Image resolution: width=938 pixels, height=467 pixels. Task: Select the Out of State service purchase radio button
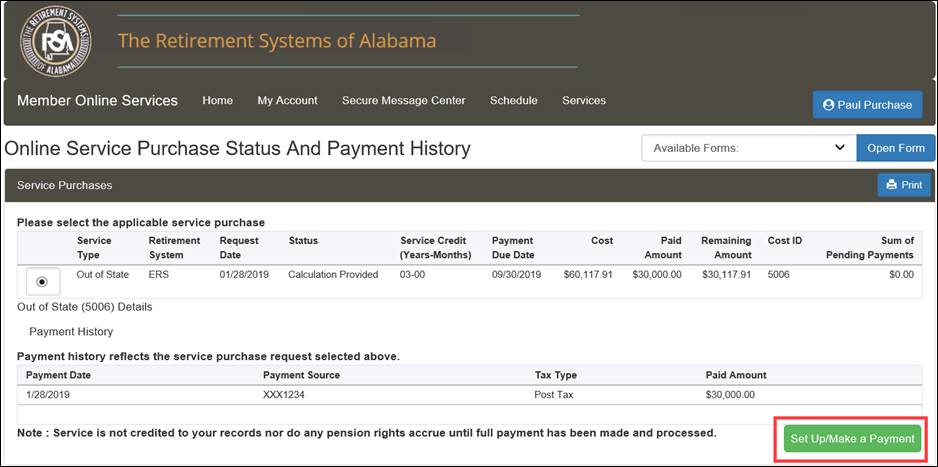42,282
